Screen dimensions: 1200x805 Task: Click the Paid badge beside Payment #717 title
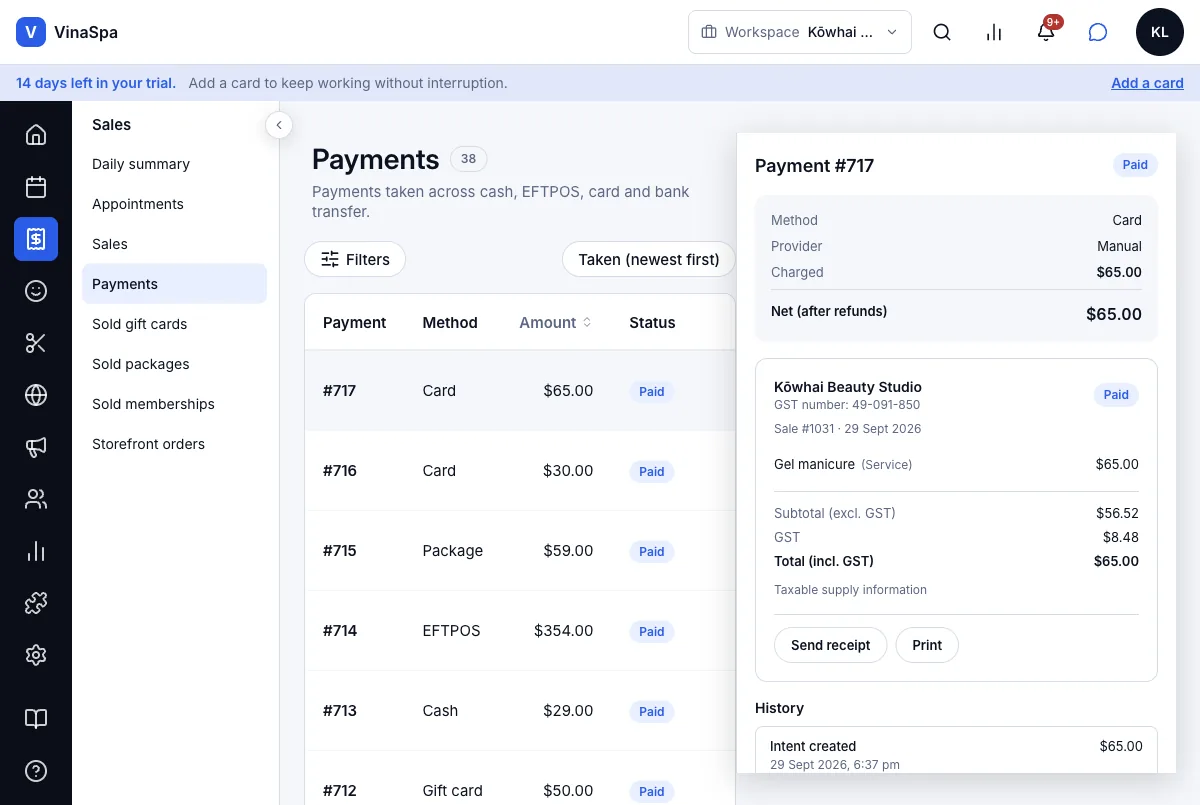point(1135,165)
